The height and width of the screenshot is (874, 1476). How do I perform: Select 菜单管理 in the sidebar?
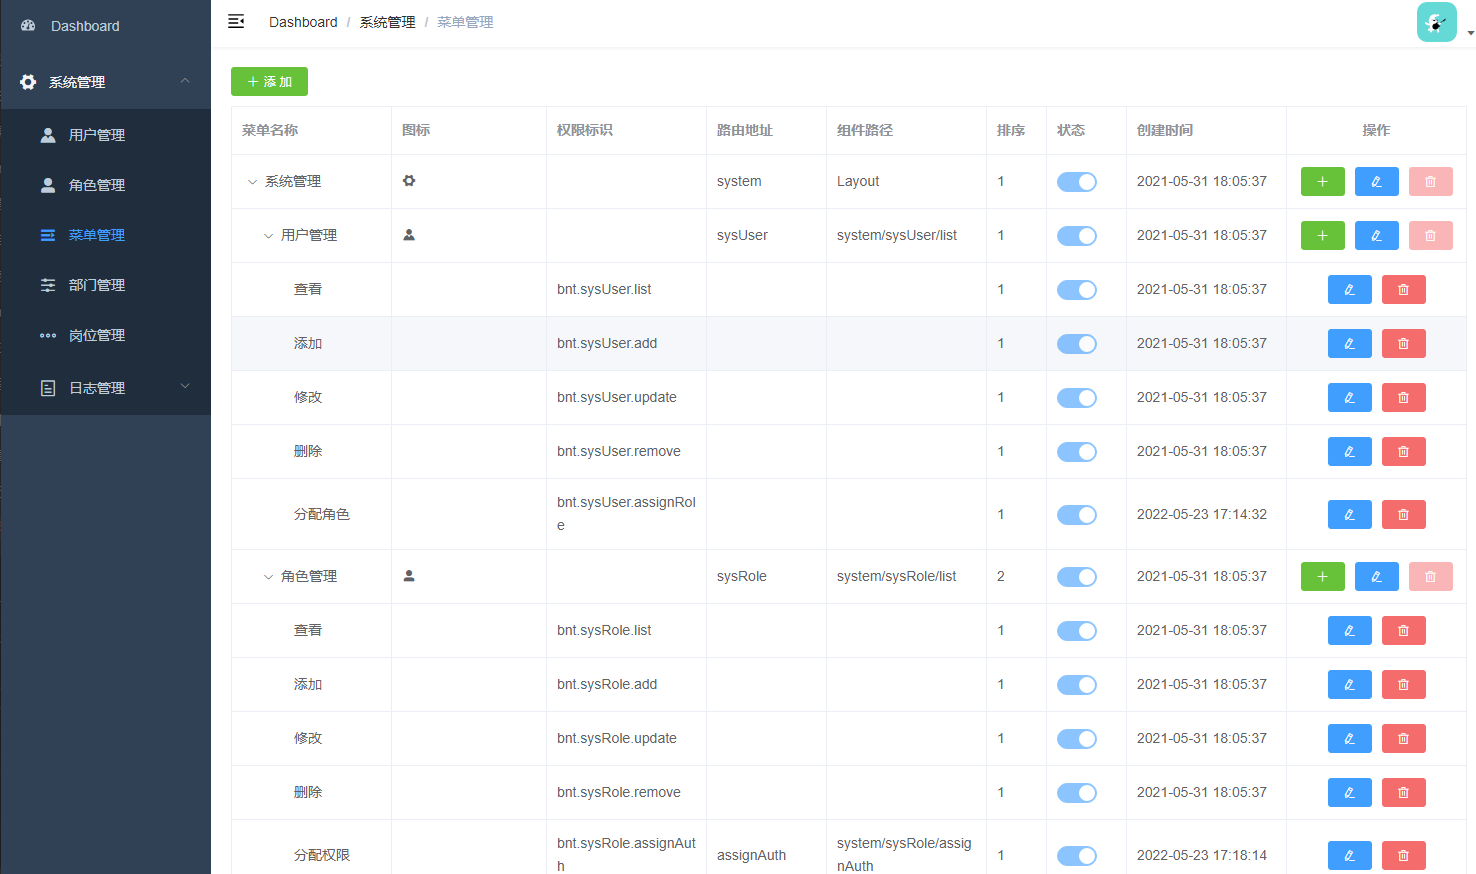pos(106,235)
